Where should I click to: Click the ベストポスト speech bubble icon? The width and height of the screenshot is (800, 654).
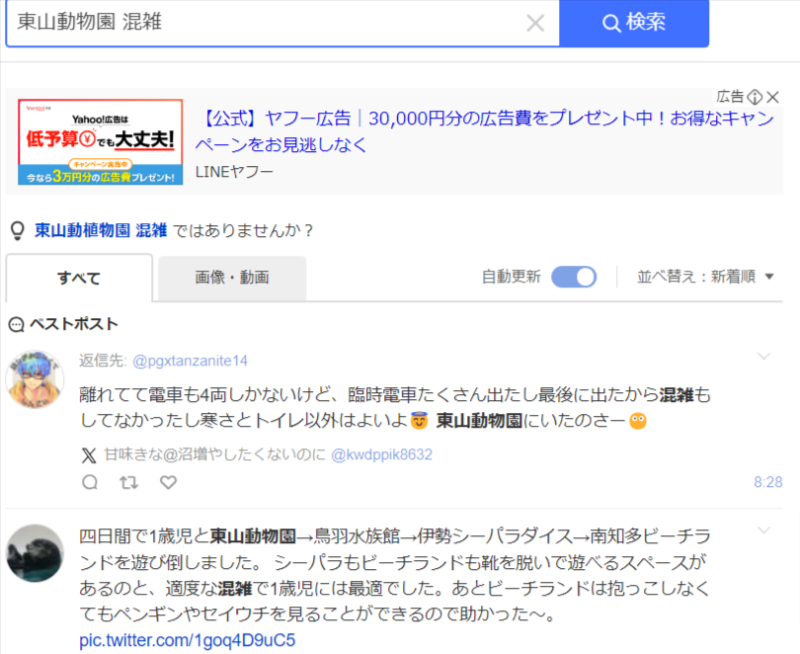pos(16,324)
